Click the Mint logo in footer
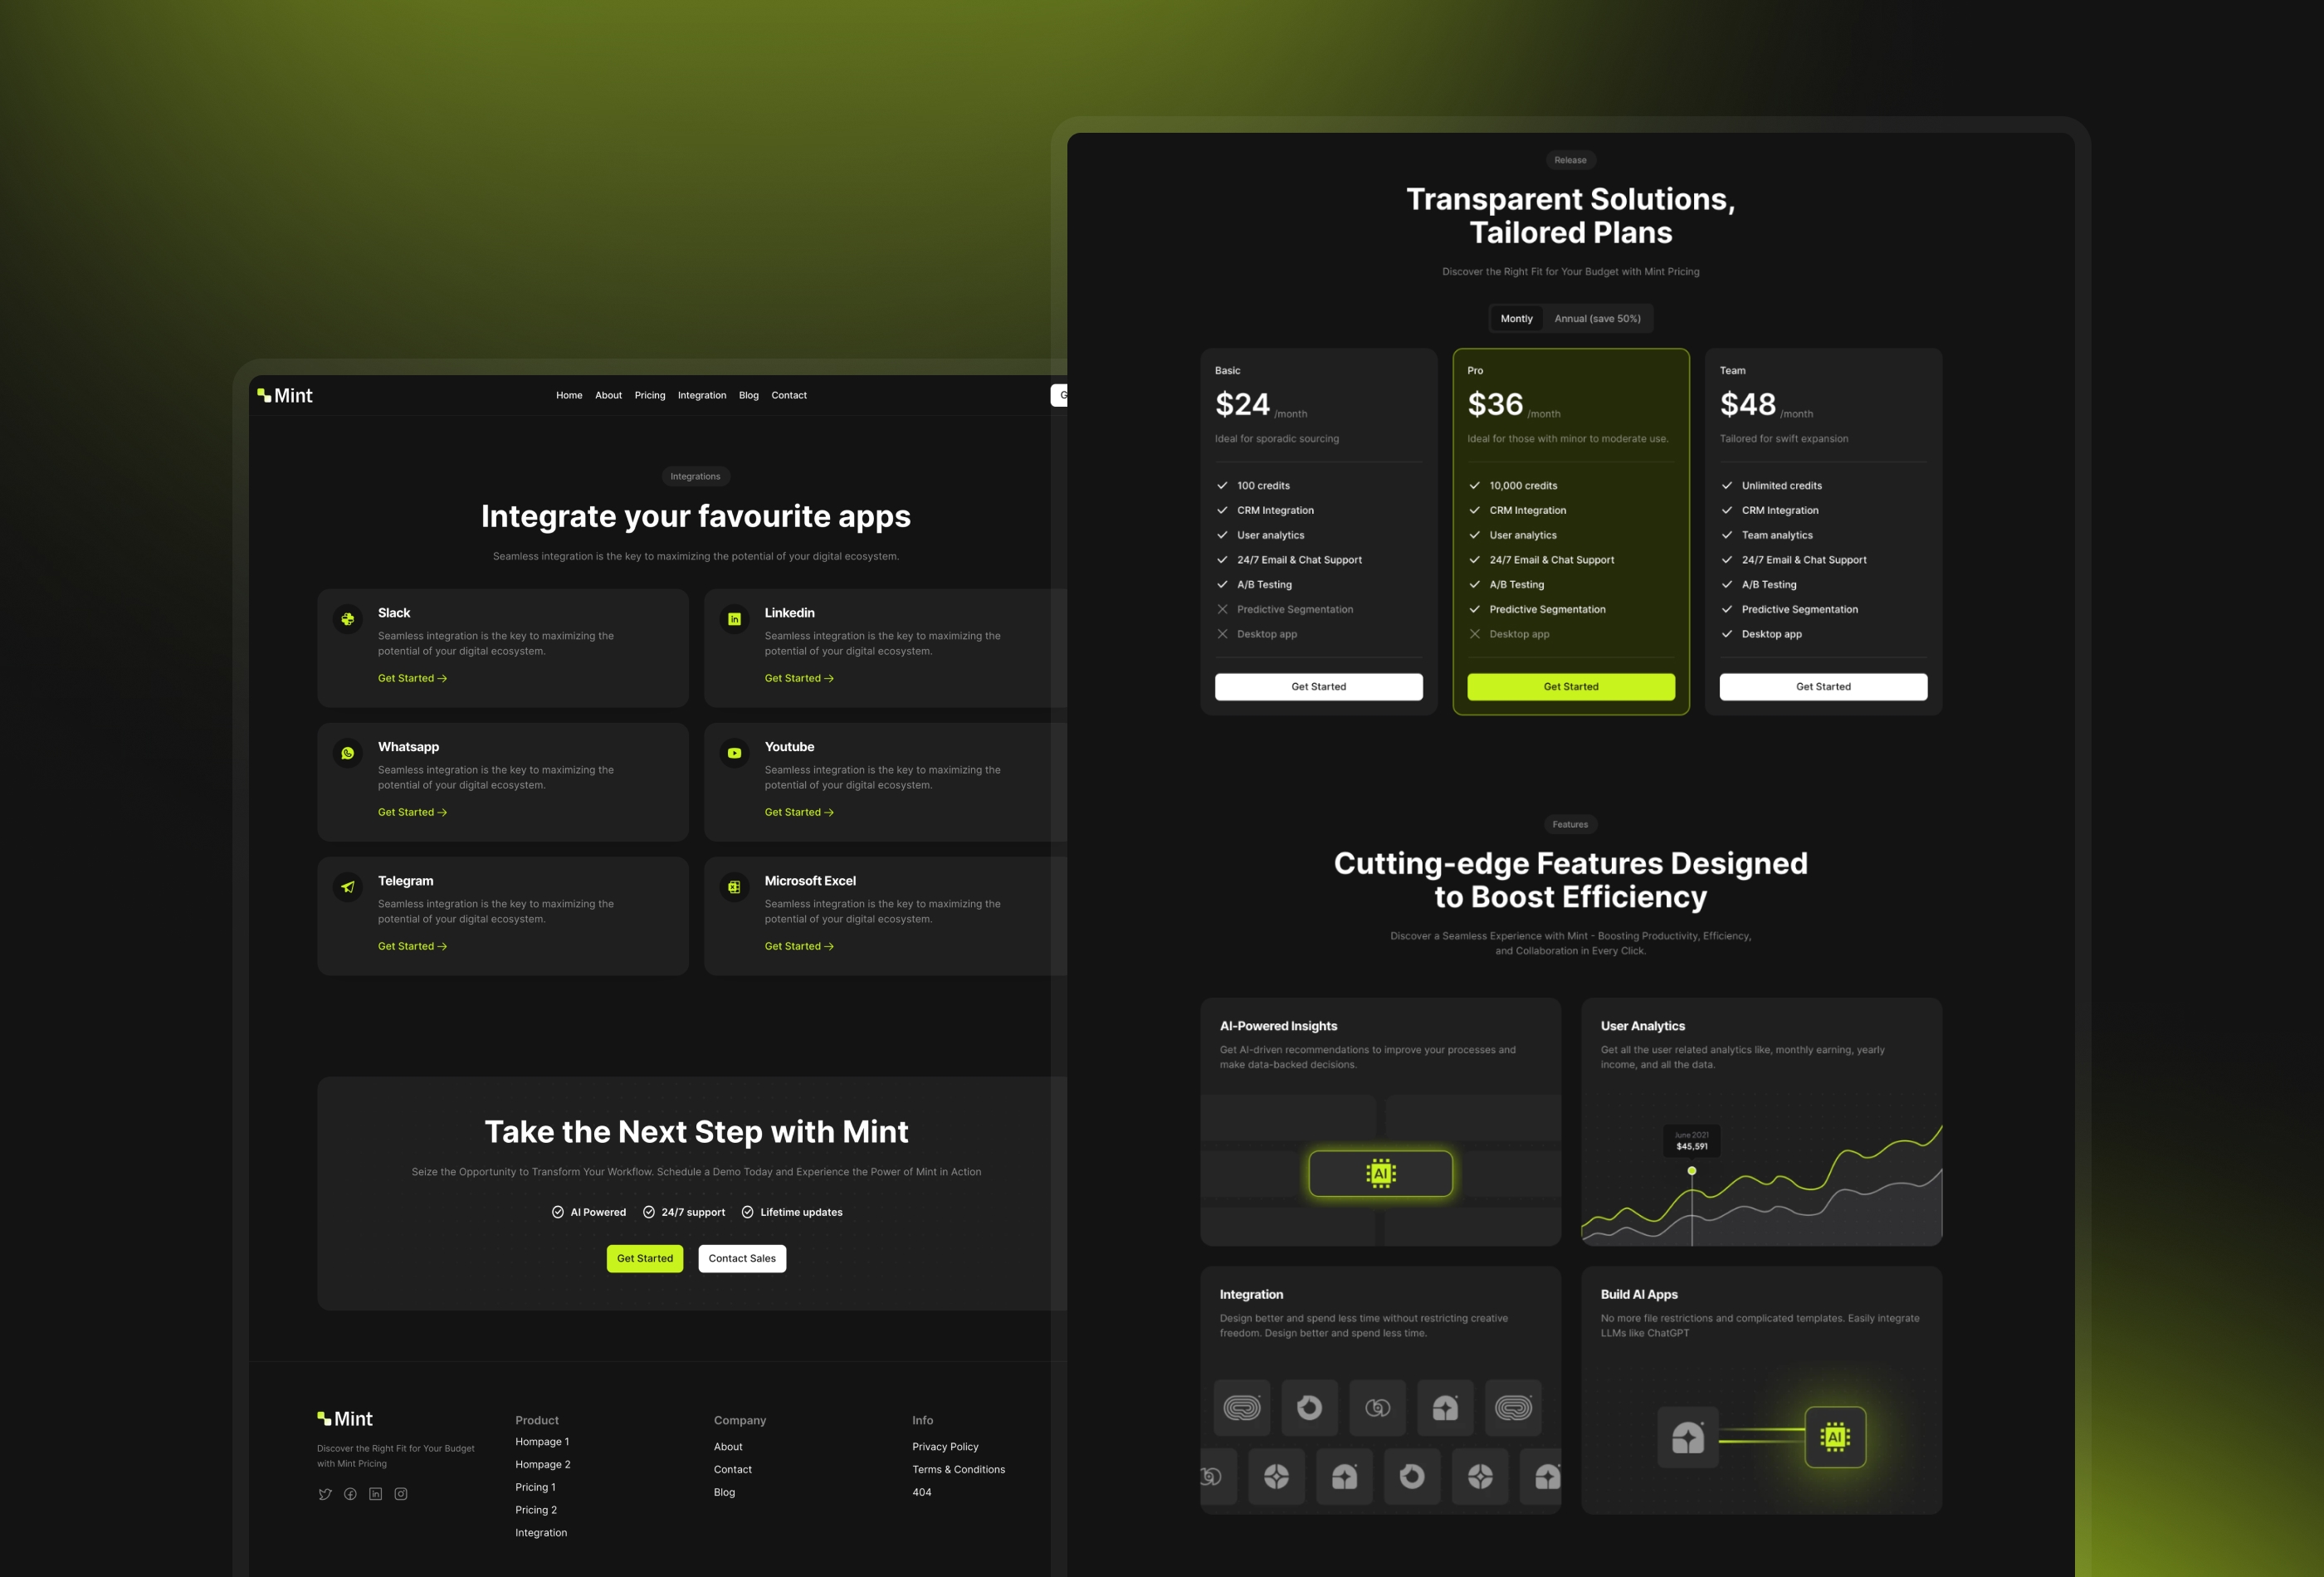This screenshot has width=2324, height=1577. coord(344,1420)
